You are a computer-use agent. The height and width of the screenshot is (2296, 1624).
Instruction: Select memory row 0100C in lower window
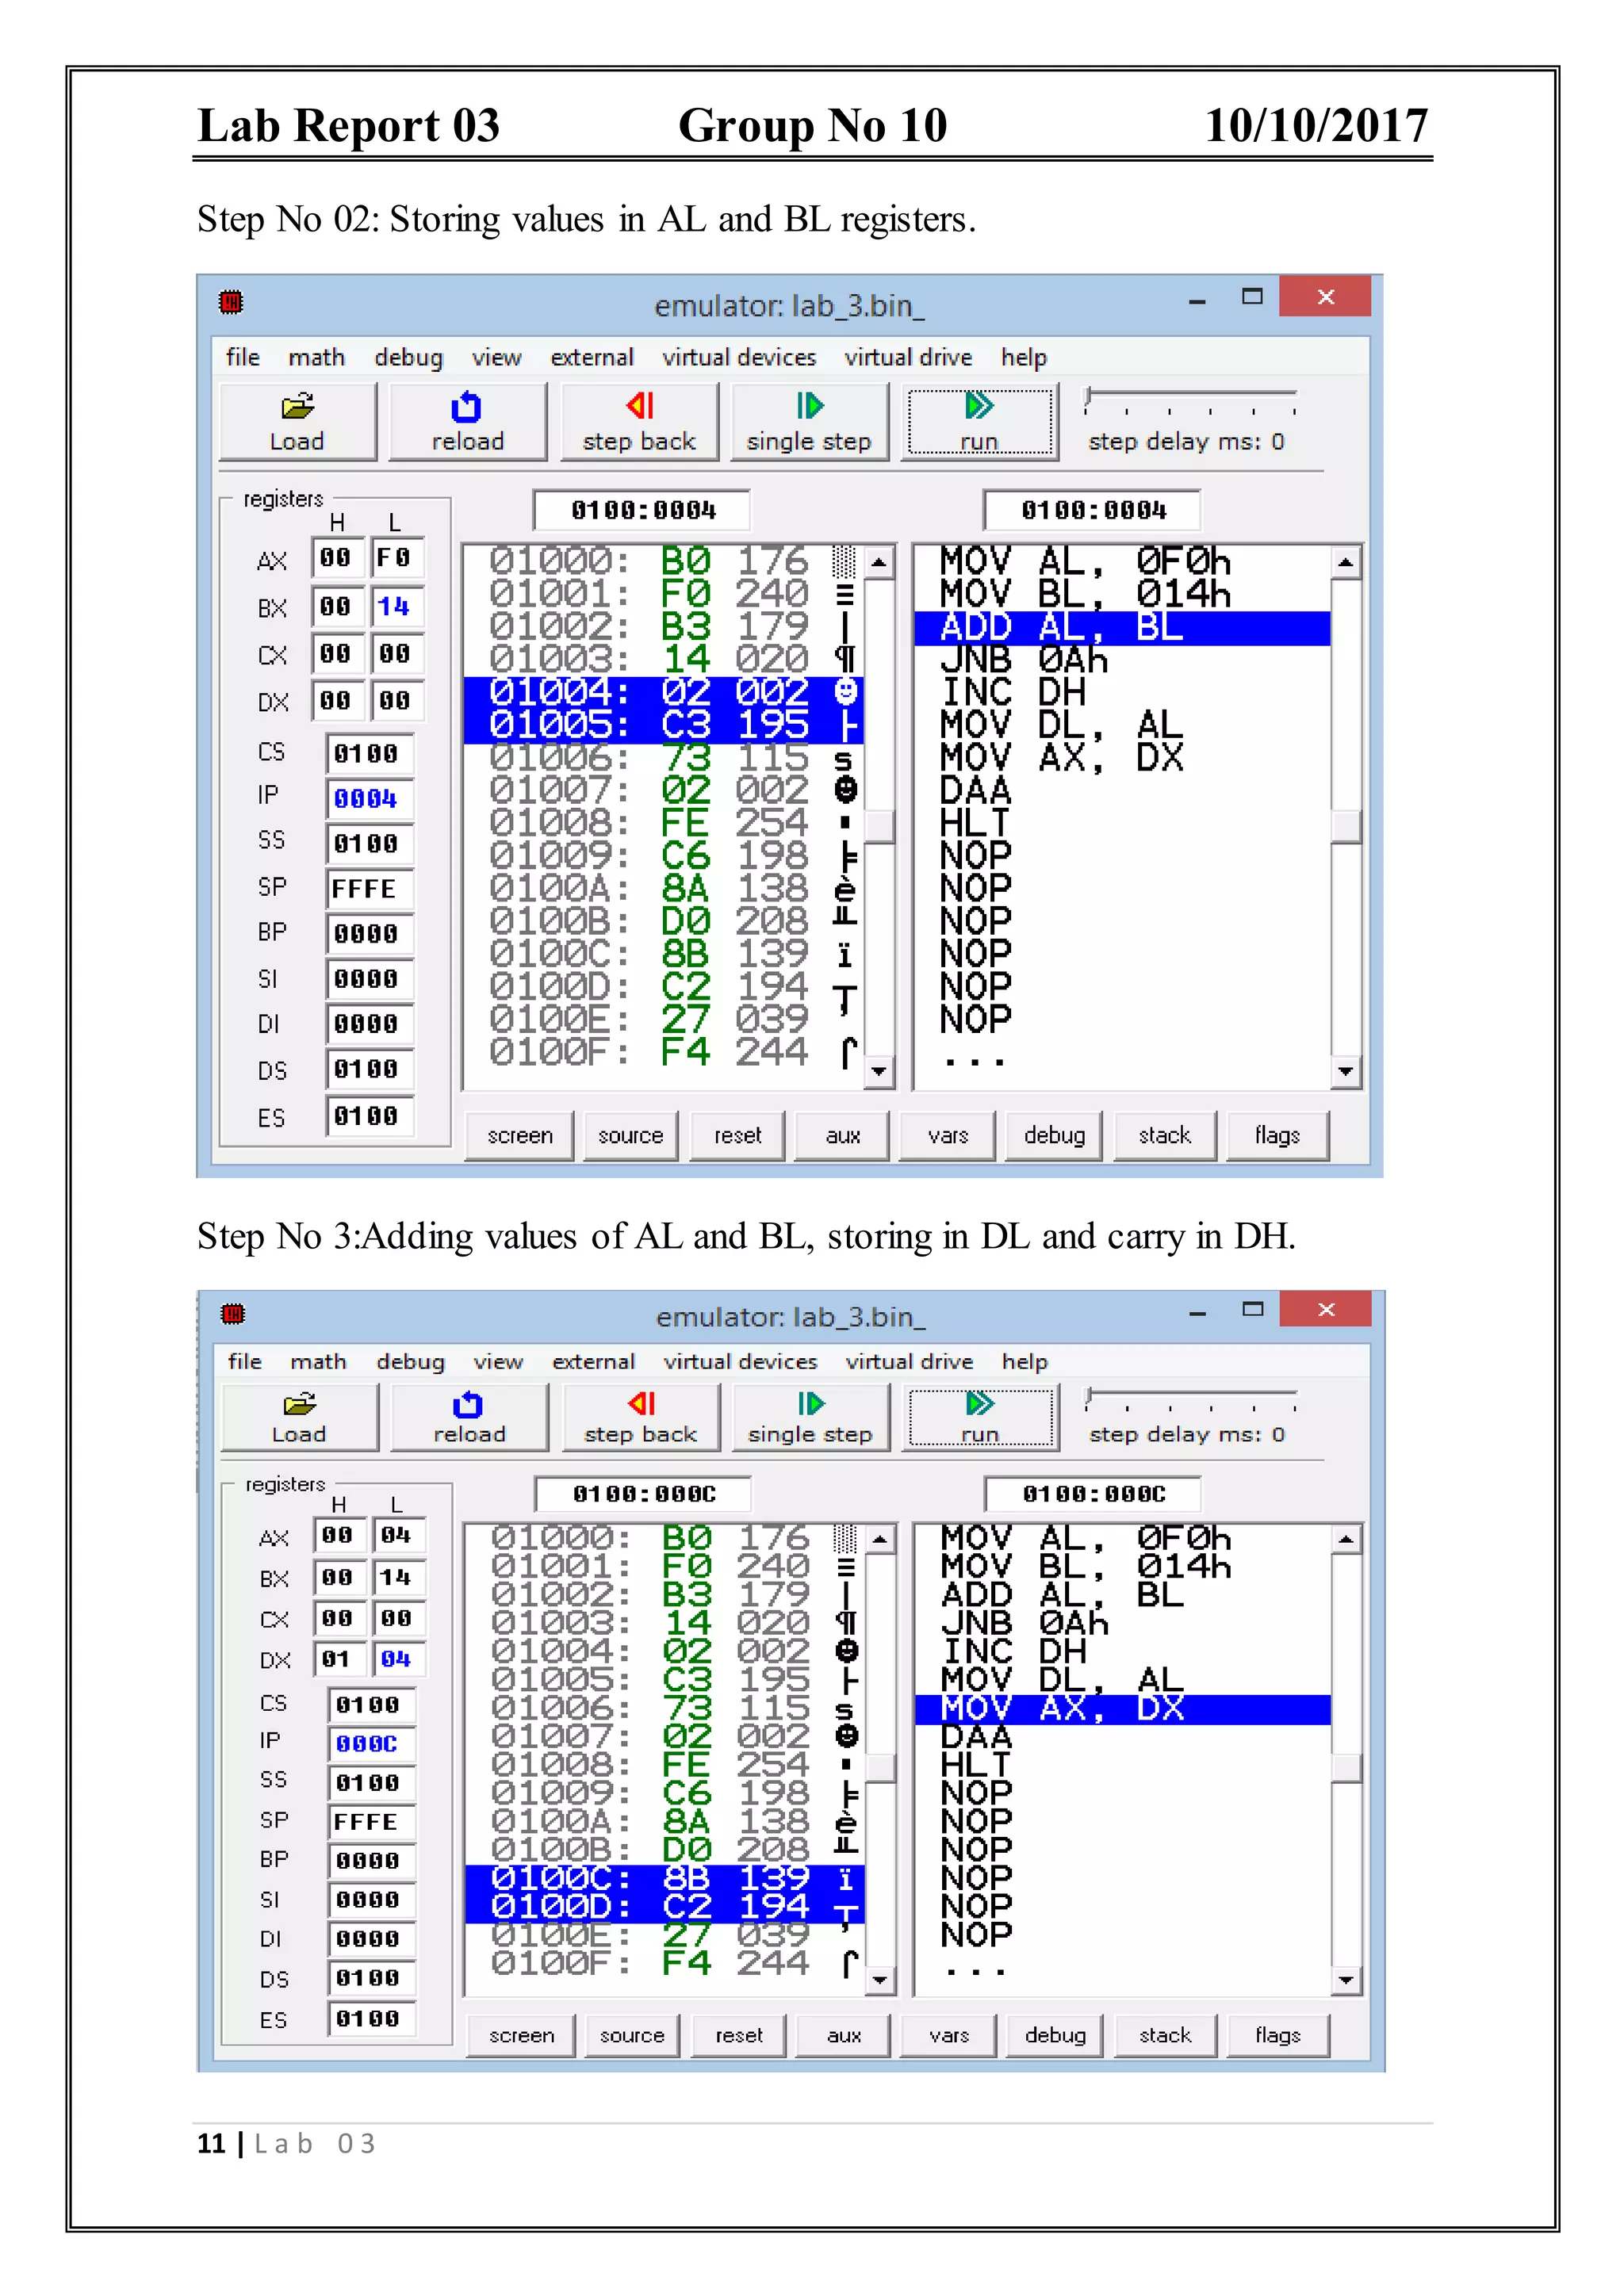665,1879
